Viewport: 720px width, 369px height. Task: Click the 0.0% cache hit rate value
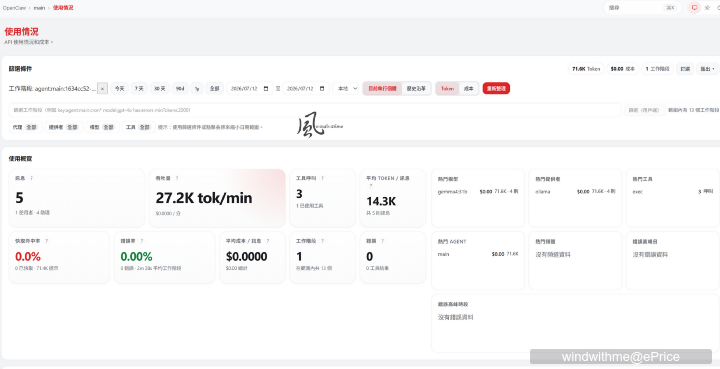[x=28, y=256]
